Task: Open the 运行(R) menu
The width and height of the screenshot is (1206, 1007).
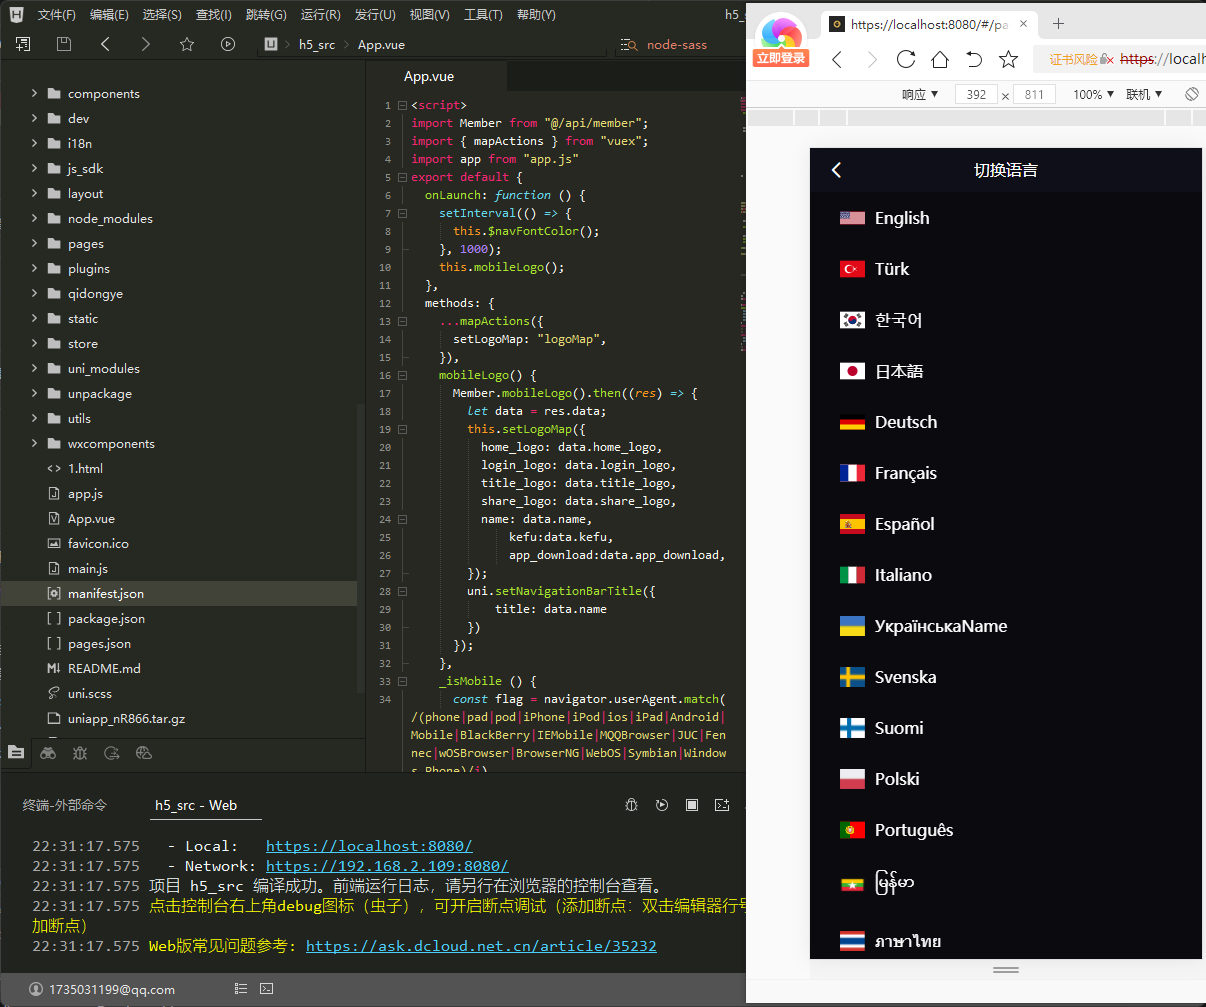Action: [320, 15]
